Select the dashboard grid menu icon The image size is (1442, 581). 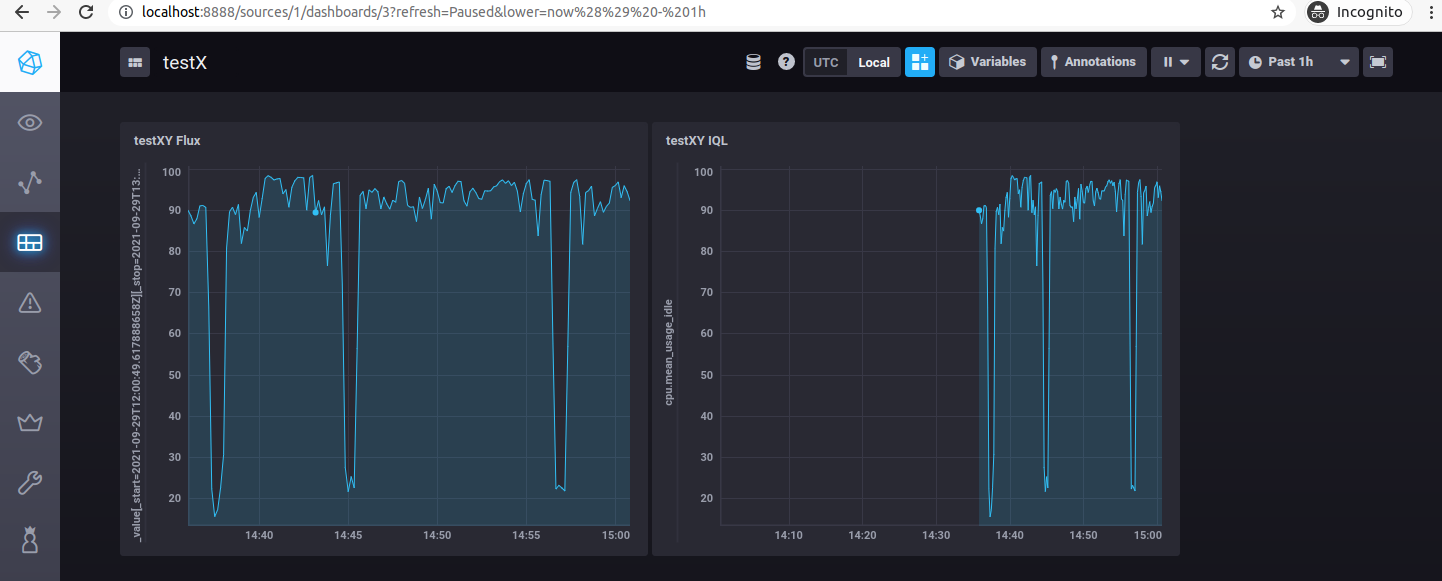point(135,61)
